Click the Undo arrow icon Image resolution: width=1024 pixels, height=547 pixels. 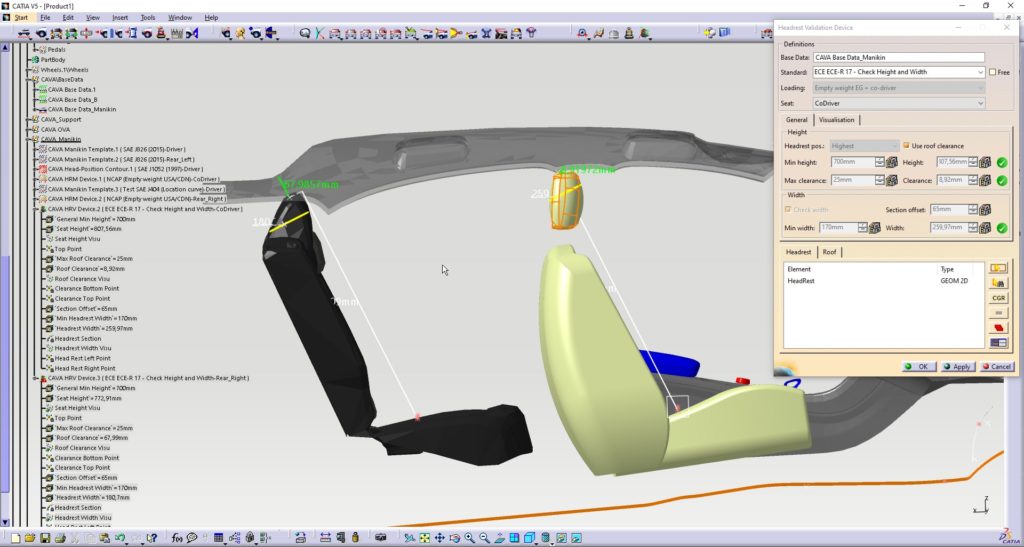[x=120, y=538]
